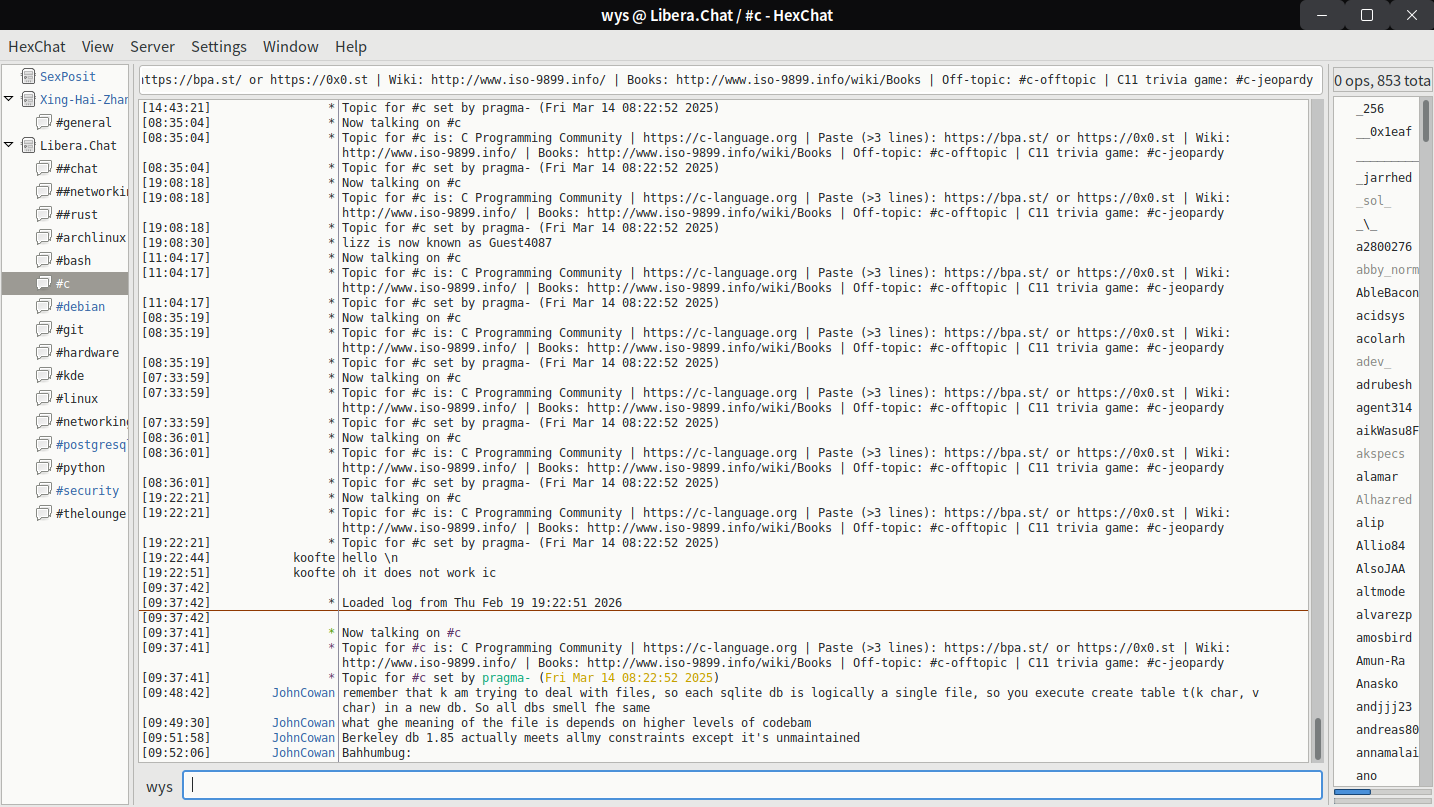
Task: Select user AbleBacon in the user list
Action: [1386, 293]
